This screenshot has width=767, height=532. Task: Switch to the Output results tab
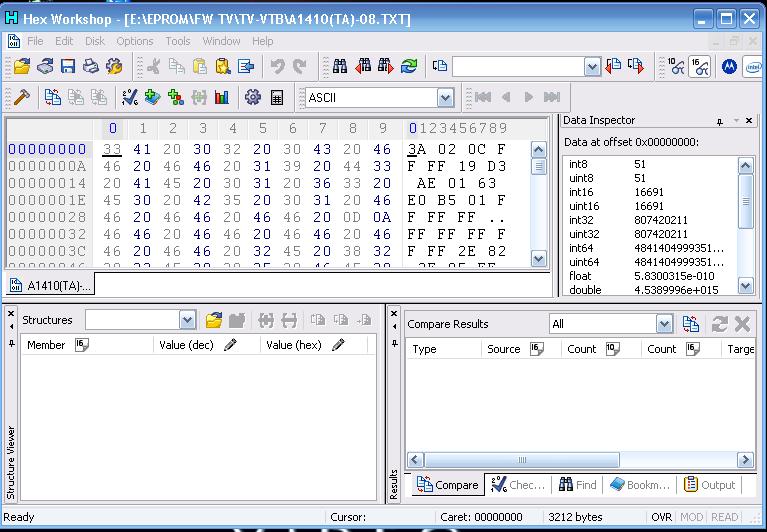point(710,485)
